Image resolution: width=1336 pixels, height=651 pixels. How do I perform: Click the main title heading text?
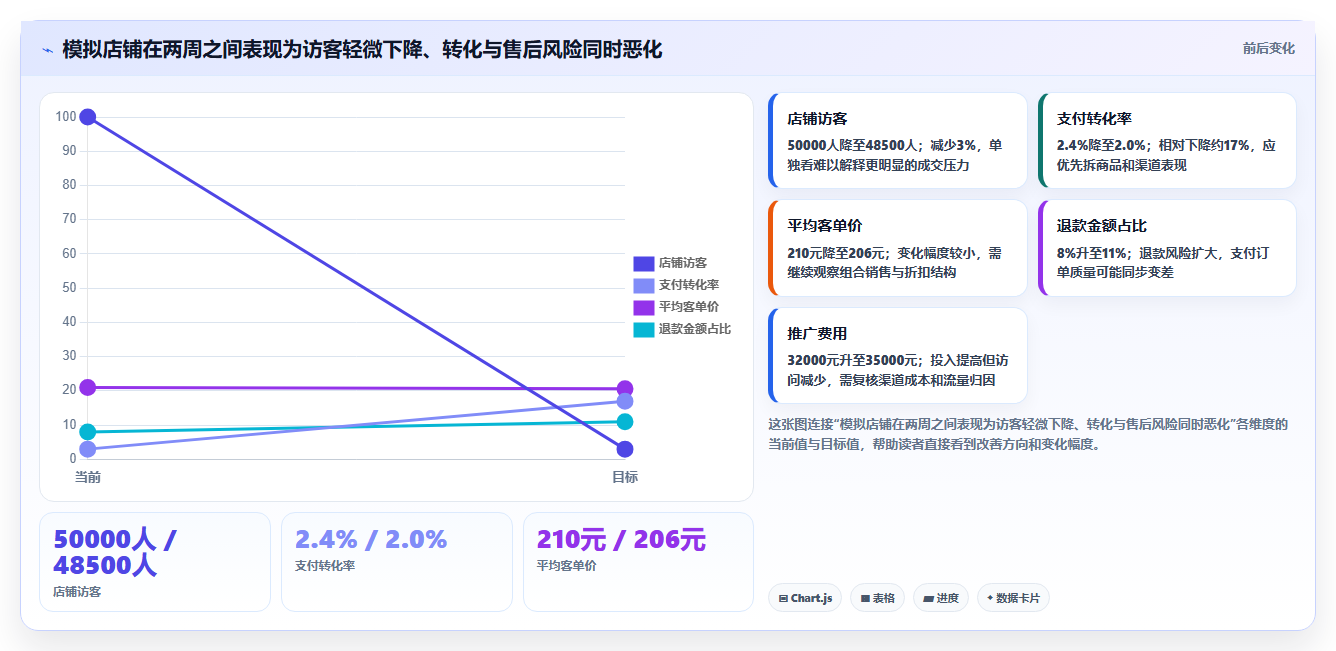(x=362, y=50)
